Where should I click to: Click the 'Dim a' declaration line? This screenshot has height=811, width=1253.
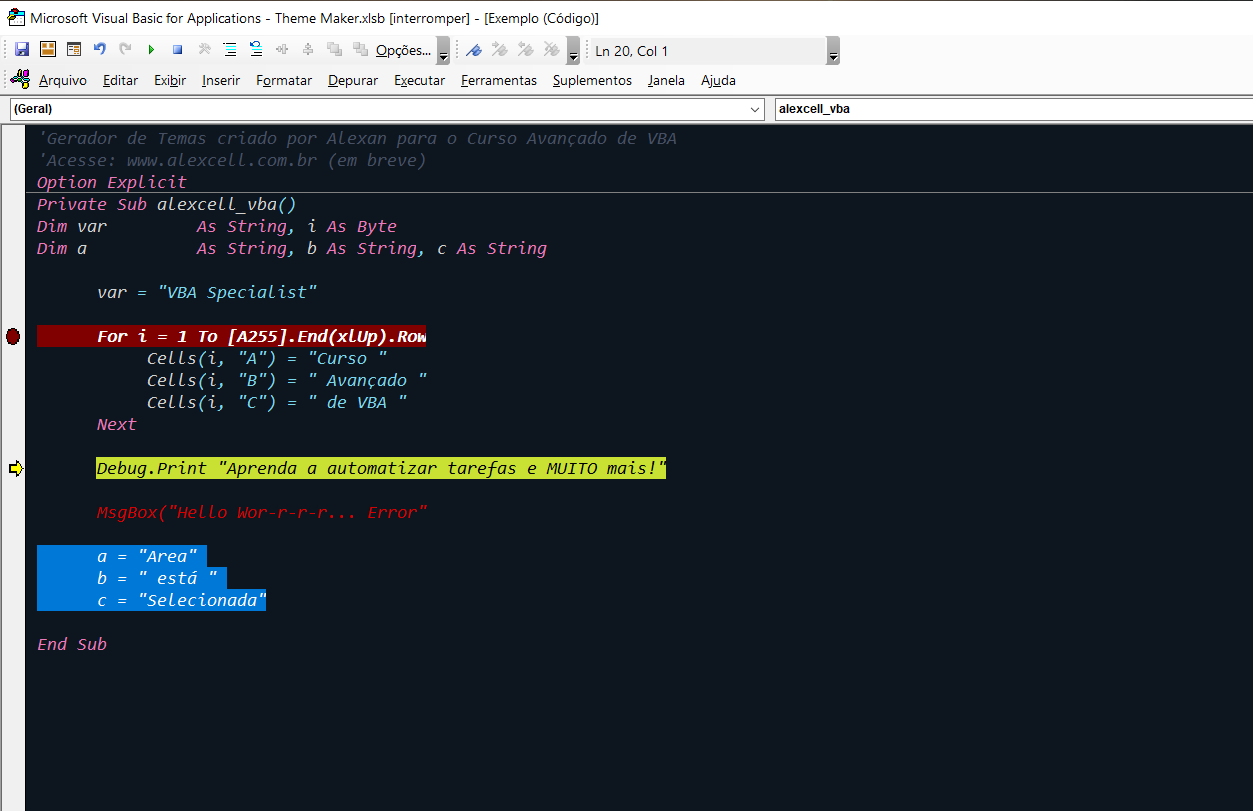coord(292,248)
